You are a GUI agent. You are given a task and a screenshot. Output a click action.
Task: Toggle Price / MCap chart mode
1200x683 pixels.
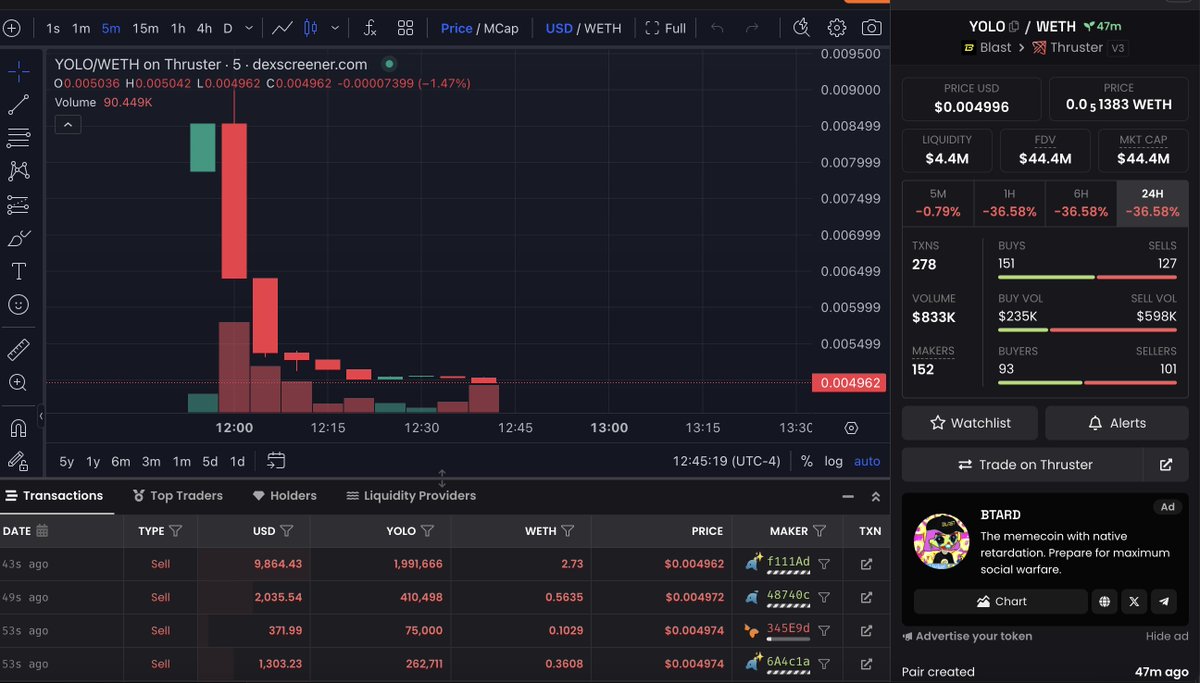tap(480, 28)
